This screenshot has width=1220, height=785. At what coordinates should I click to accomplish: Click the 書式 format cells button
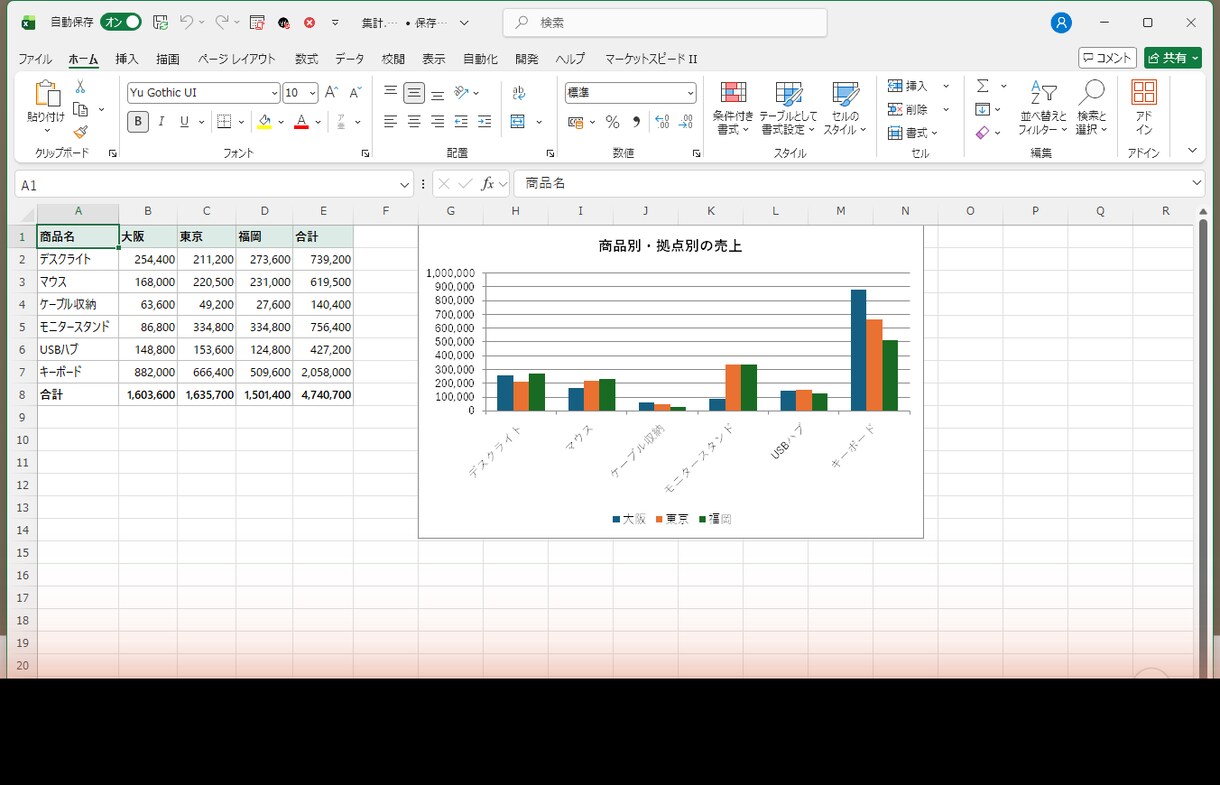(x=913, y=132)
